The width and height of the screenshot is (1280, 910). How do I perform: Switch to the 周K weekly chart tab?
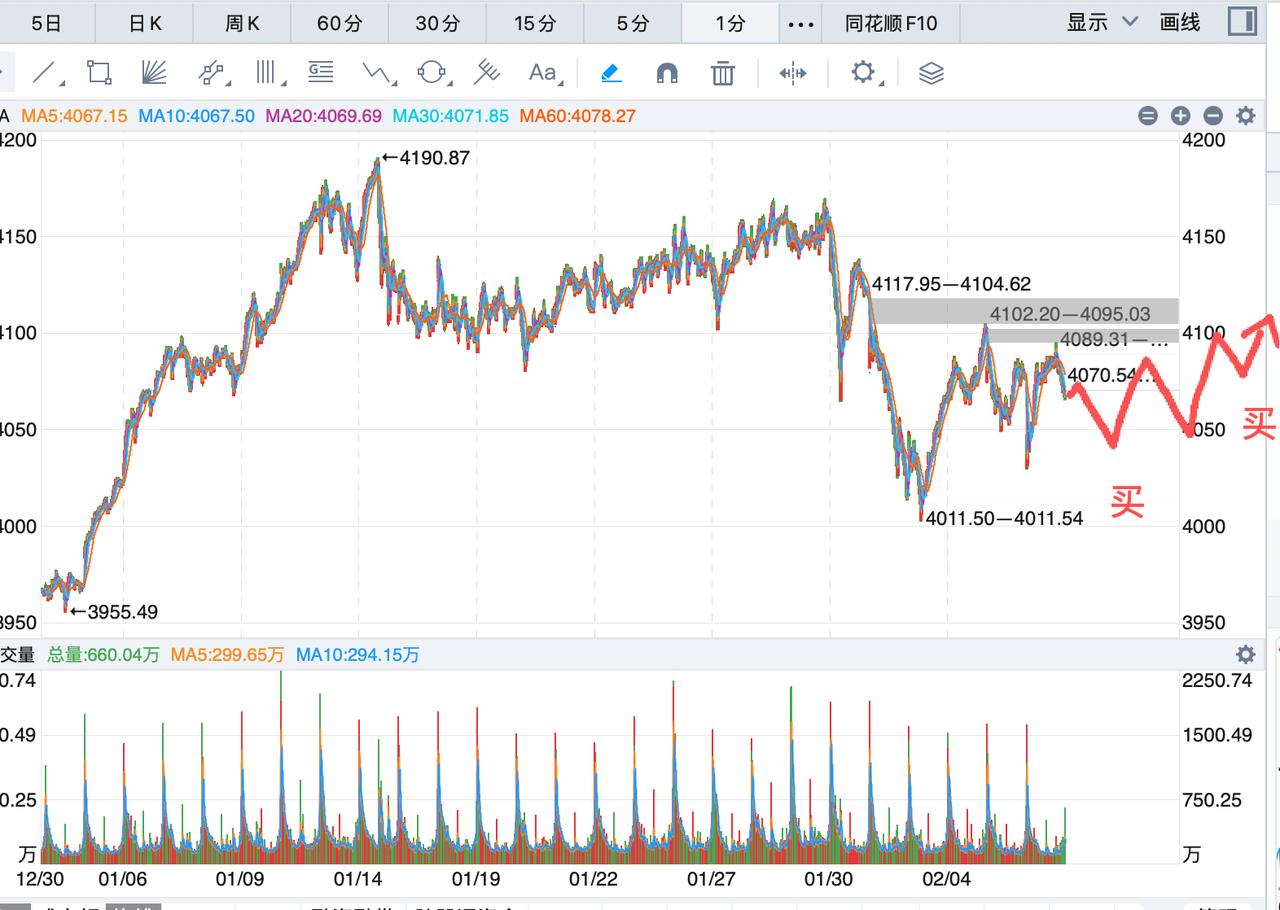[x=243, y=22]
